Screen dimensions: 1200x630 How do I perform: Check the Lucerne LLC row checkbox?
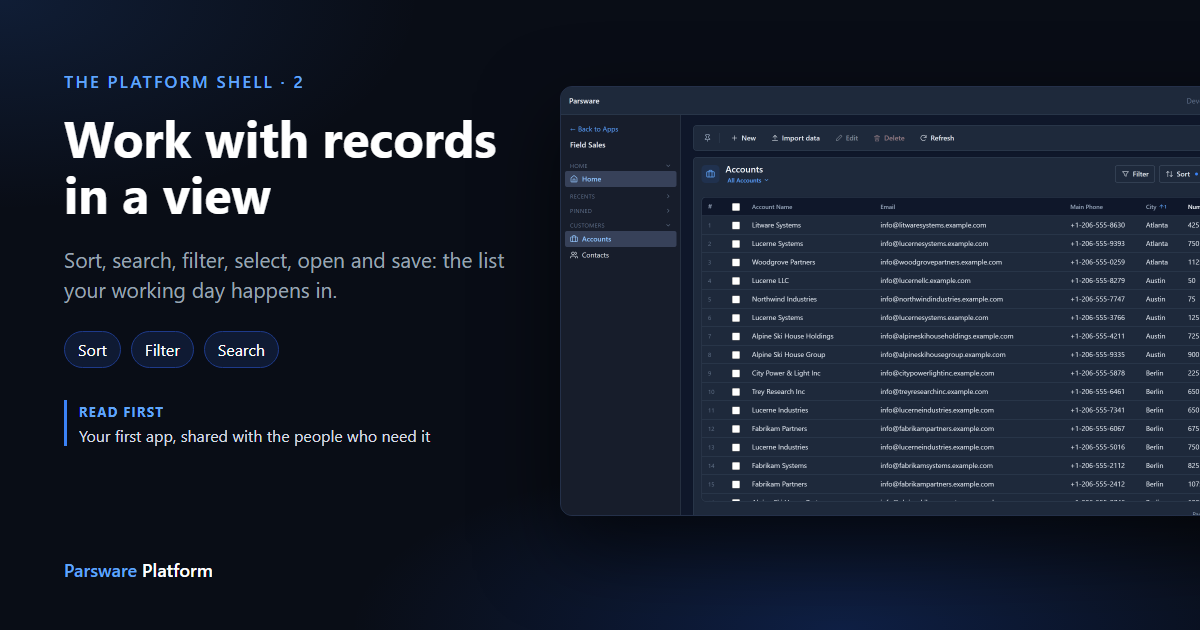click(x=736, y=281)
